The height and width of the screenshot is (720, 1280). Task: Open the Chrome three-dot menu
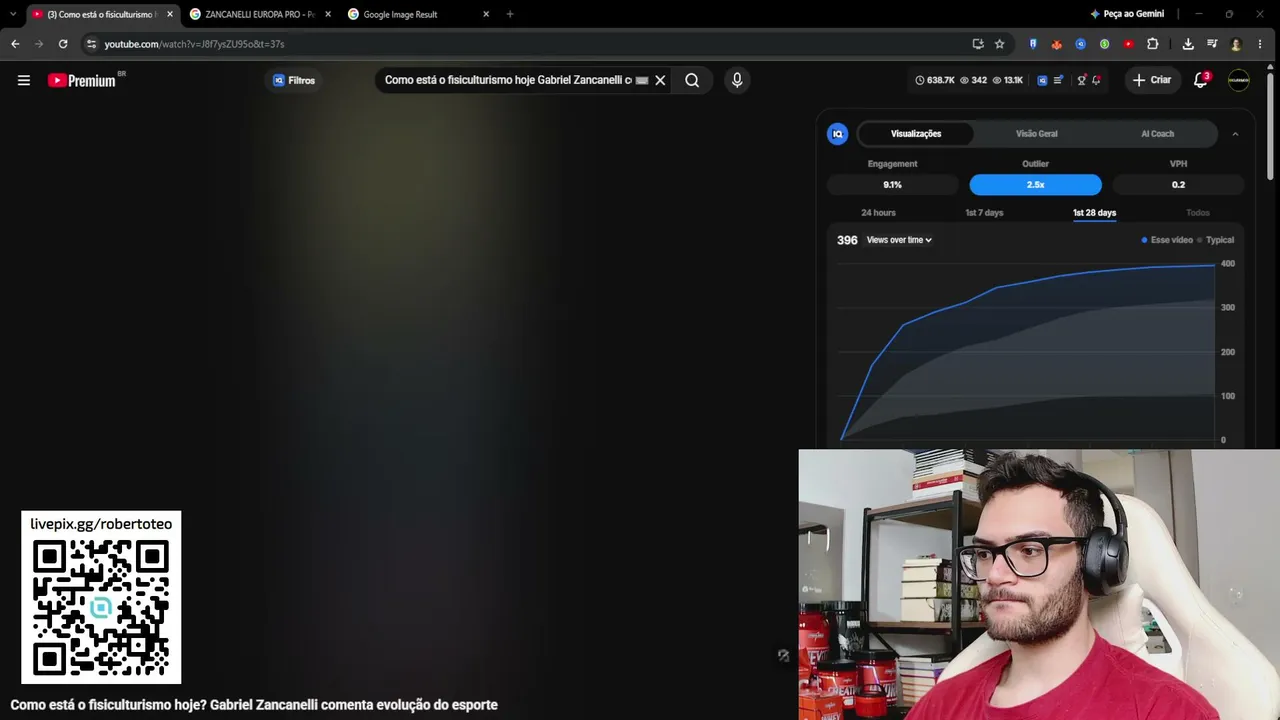click(1260, 44)
